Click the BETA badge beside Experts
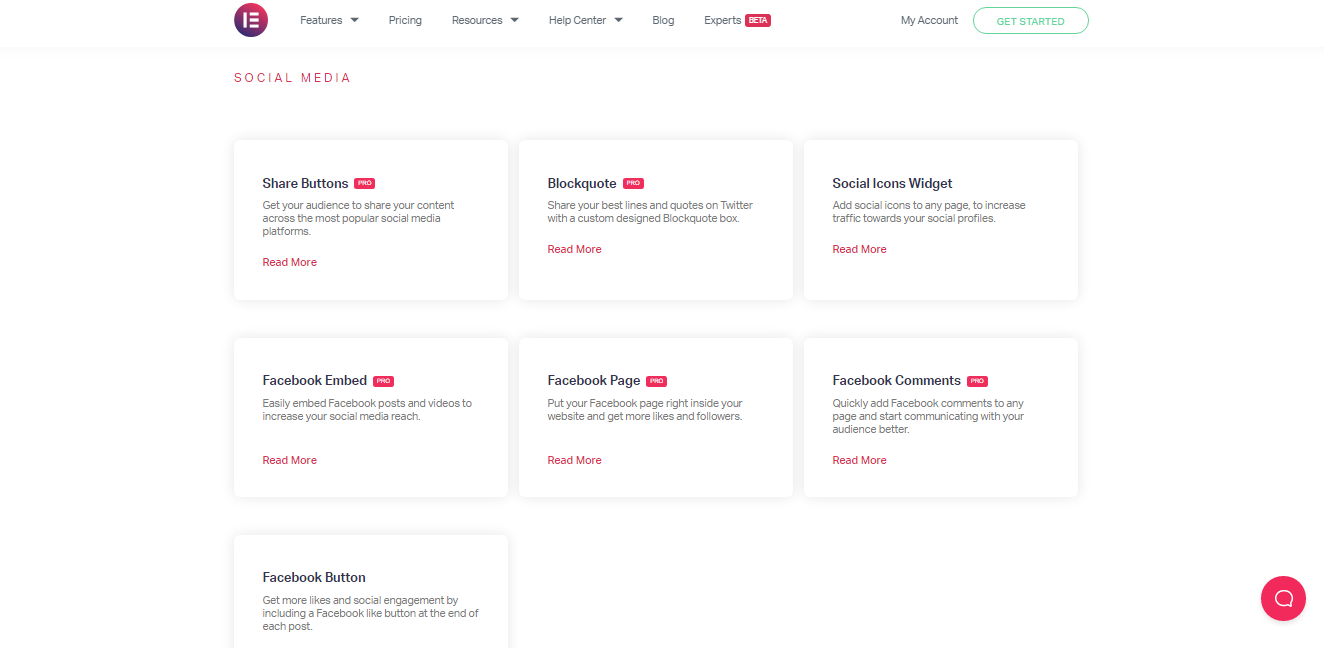Image resolution: width=1324 pixels, height=648 pixels. pos(758,20)
